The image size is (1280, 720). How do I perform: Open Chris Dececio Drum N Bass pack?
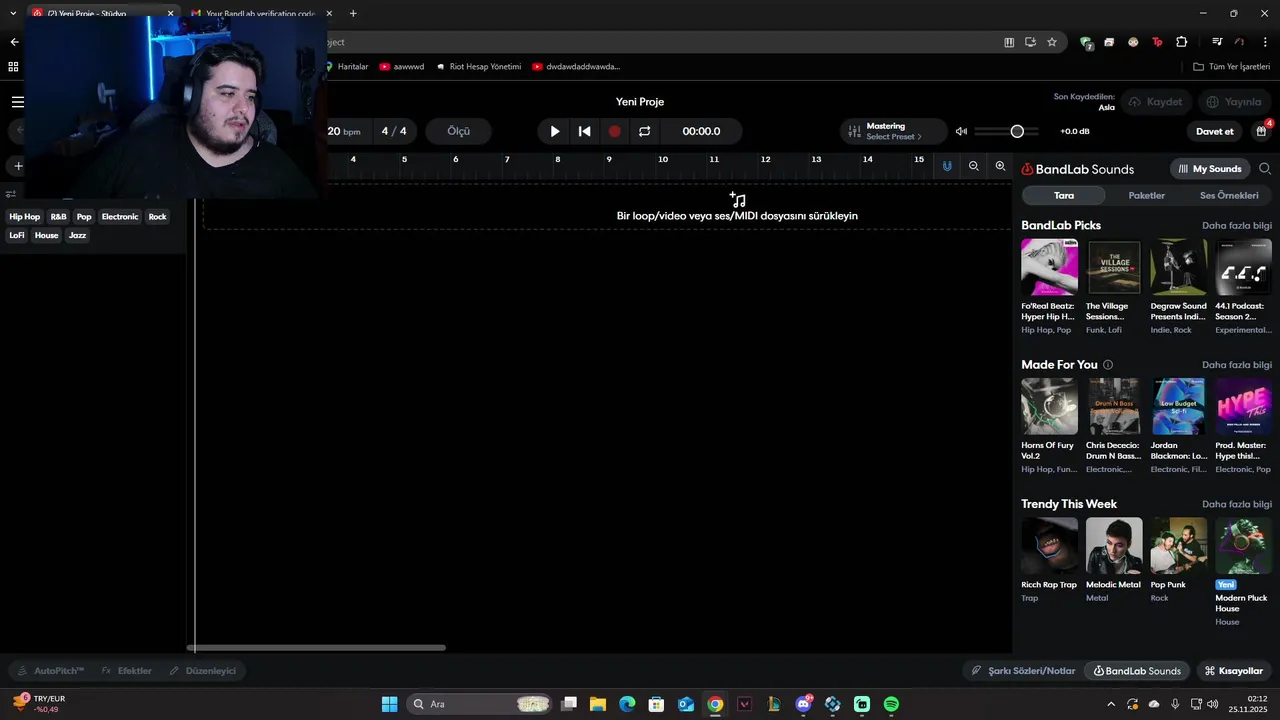click(1114, 406)
